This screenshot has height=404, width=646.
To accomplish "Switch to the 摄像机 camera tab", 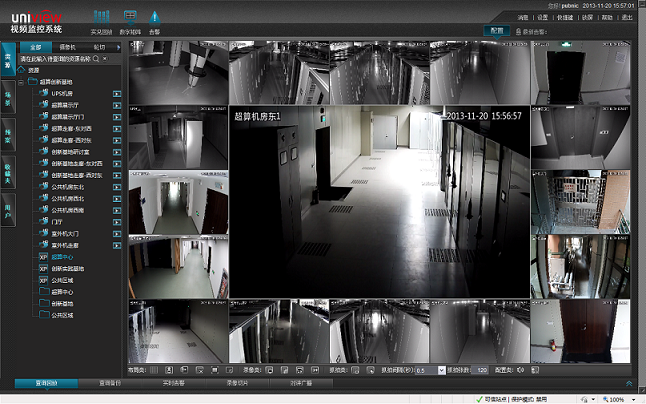I will (67, 47).
